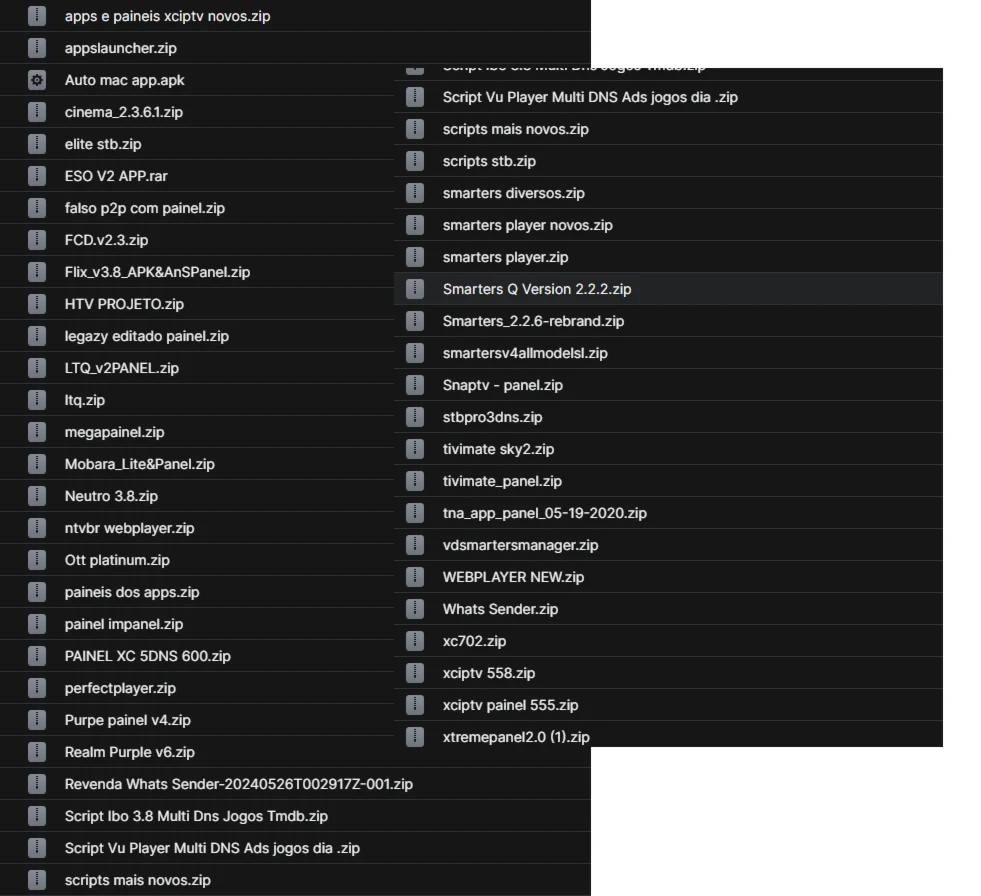Click the archive icon next to appslauncher.zip

37,48
